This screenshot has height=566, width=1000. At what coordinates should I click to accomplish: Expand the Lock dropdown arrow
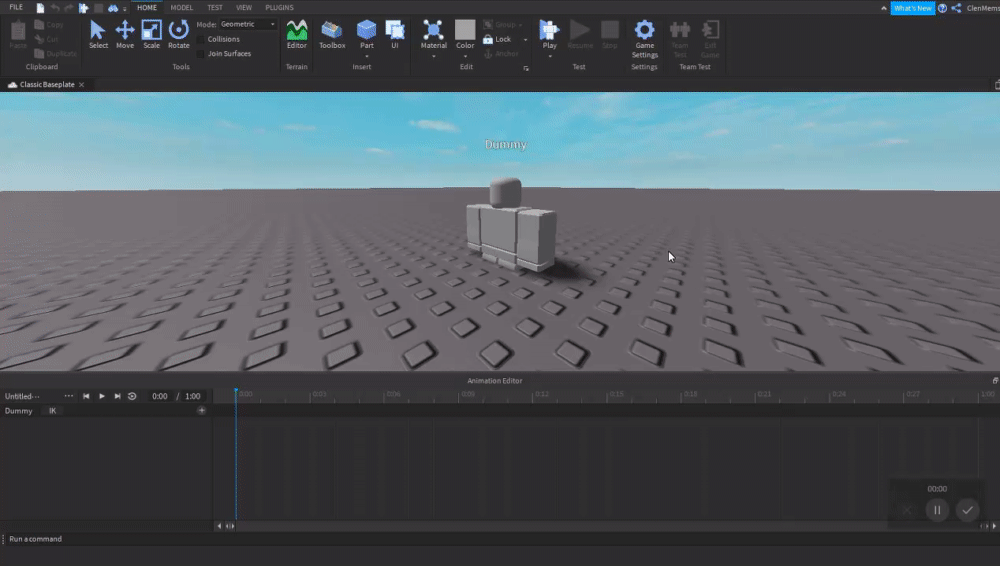coord(526,40)
